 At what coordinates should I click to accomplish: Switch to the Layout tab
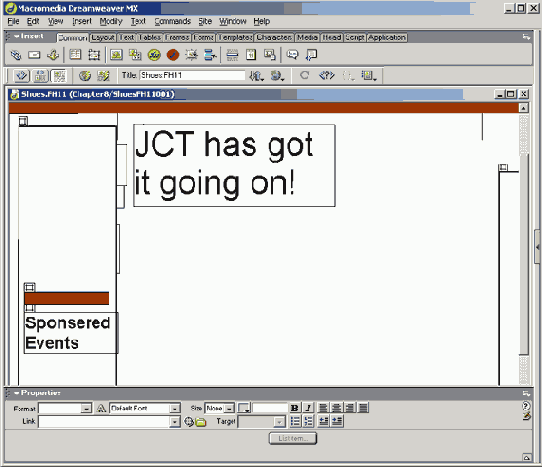coord(103,37)
